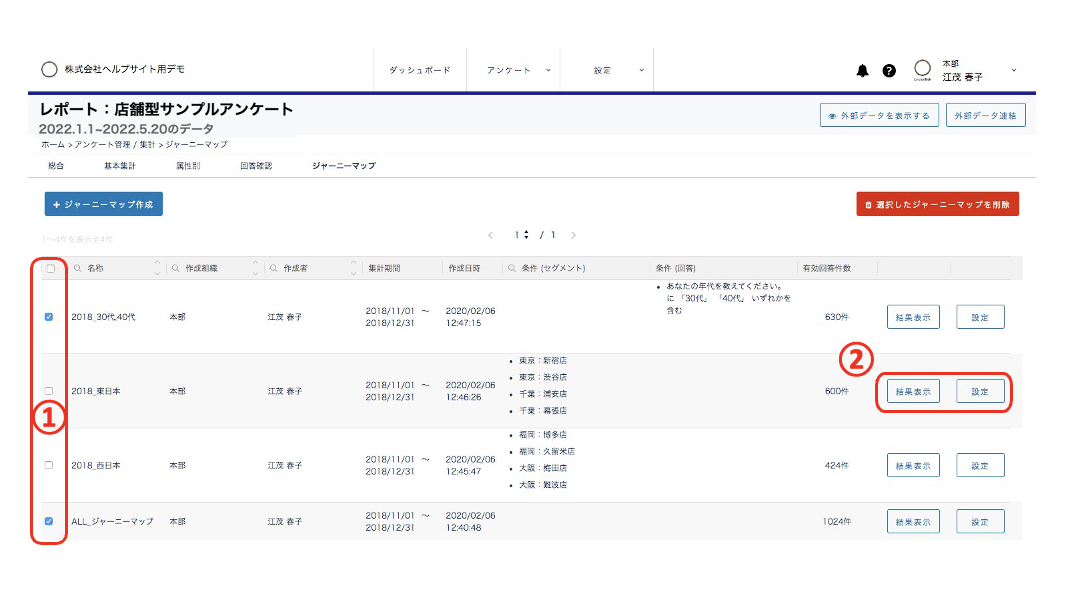Click the name 2018_30代40代
The width and height of the screenshot is (1068, 616).
pos(104,317)
